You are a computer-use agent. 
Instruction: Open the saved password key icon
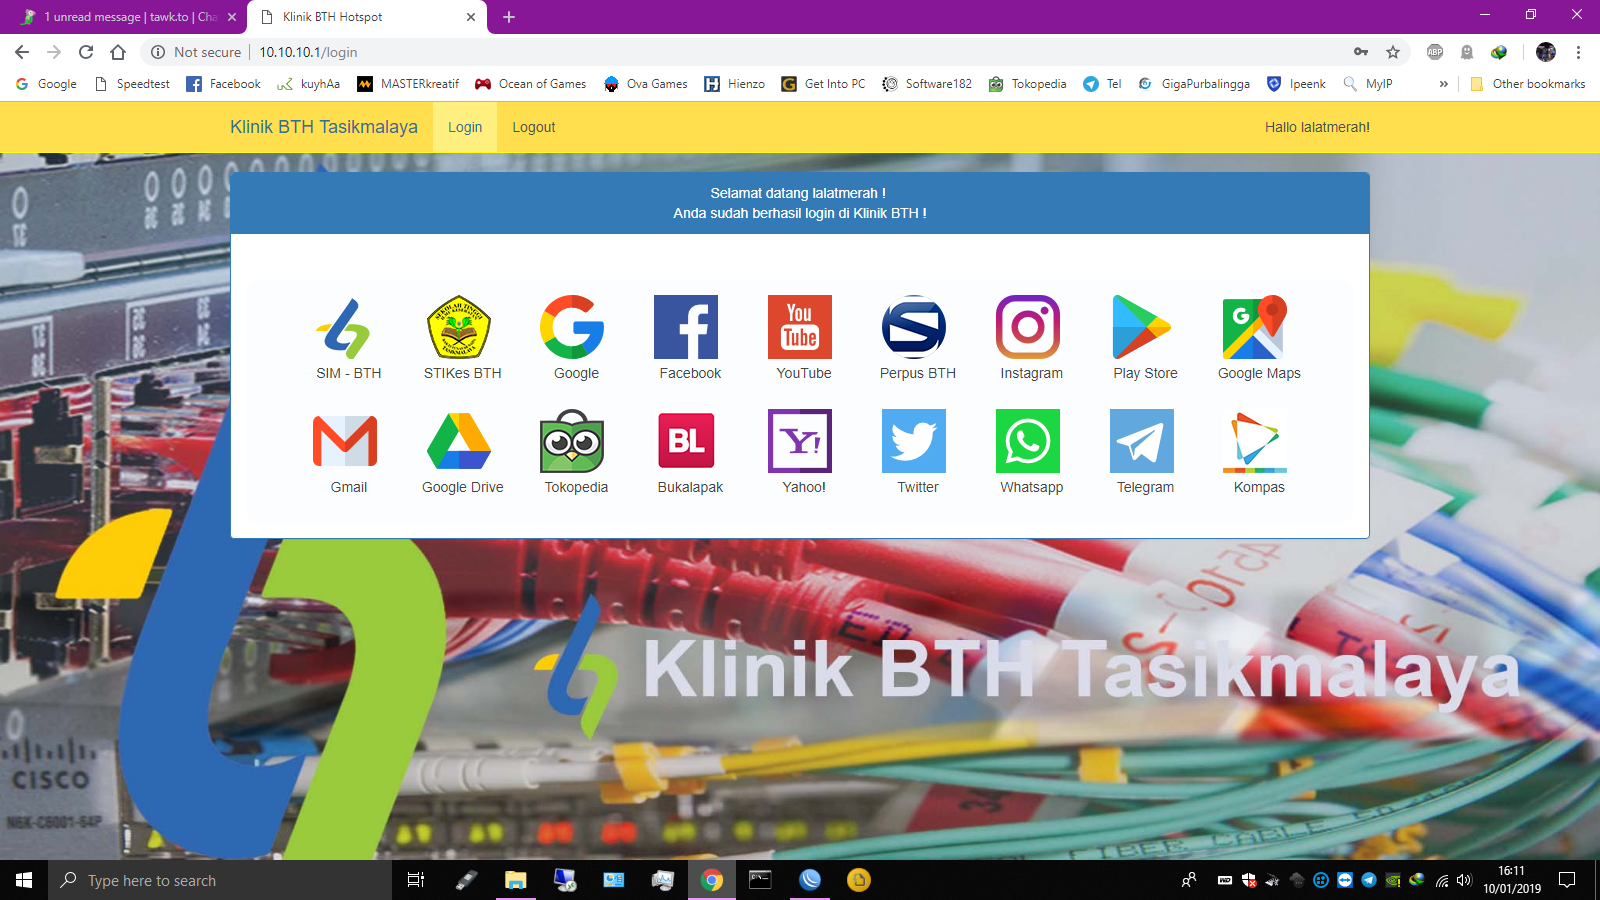[1361, 52]
